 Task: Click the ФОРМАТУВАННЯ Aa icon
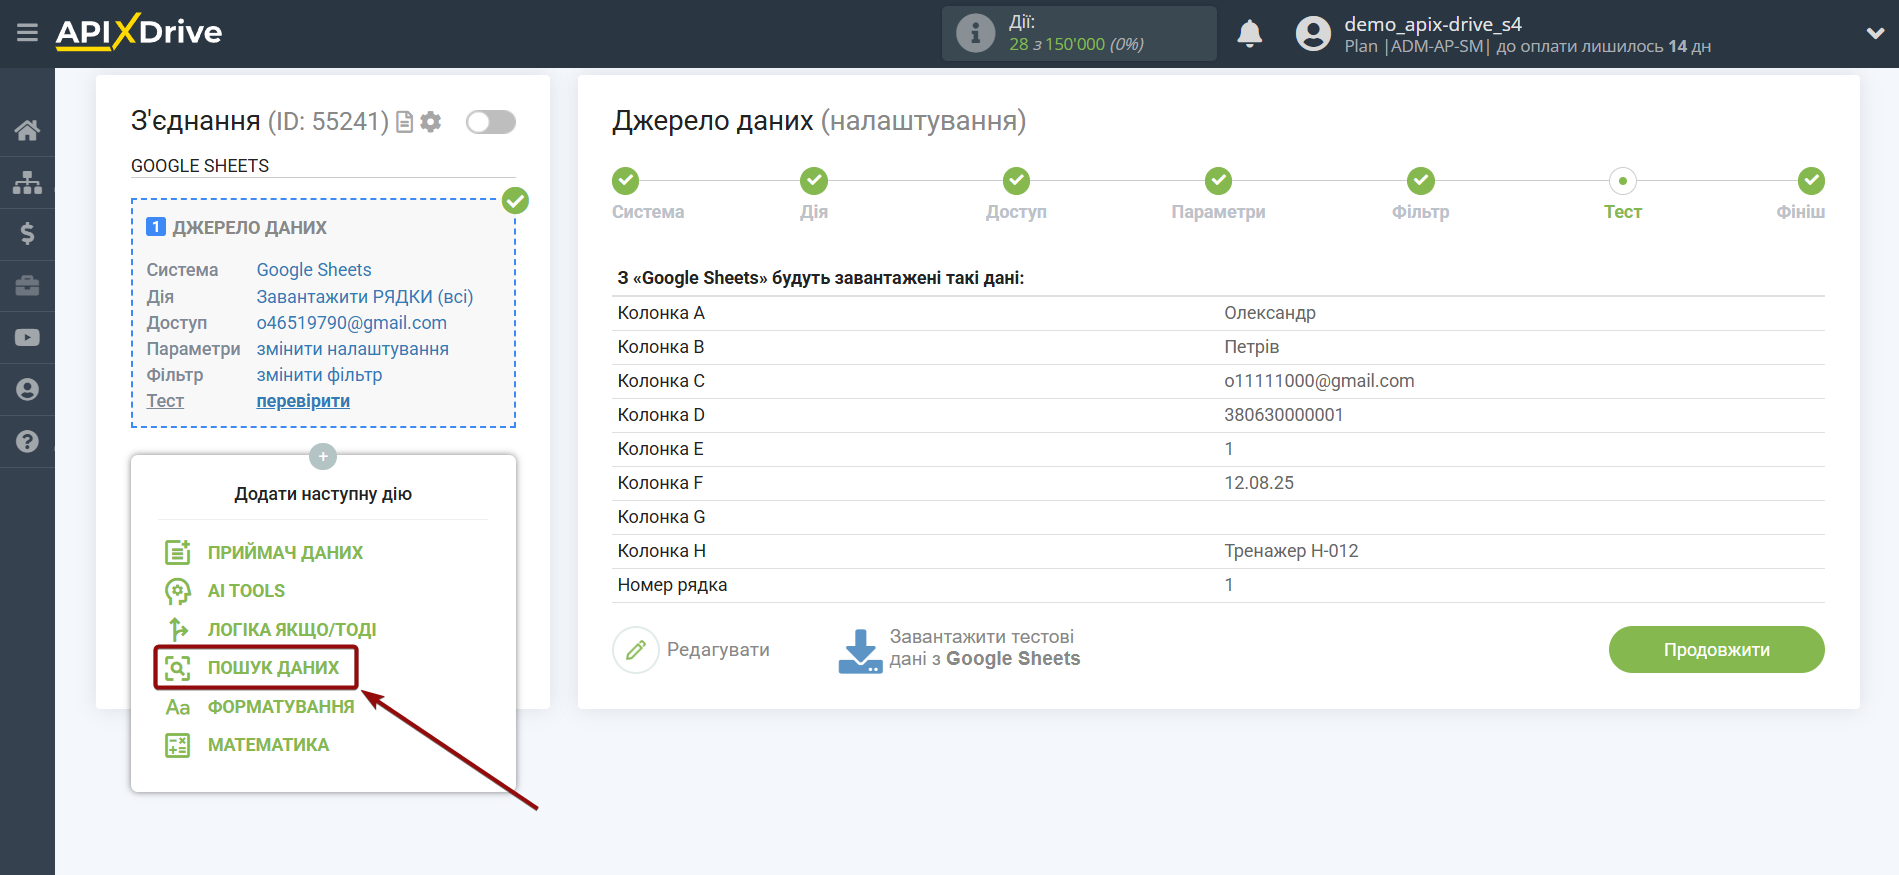(x=178, y=707)
